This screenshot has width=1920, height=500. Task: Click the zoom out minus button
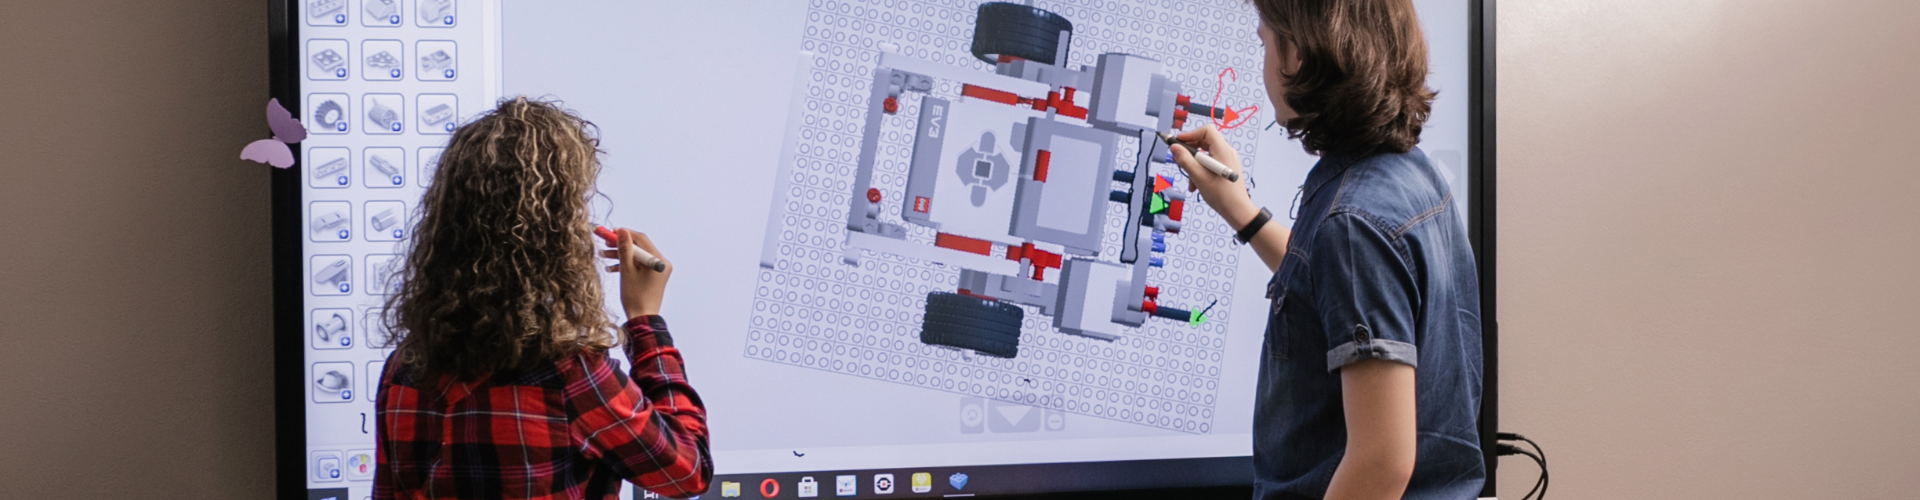(x=1053, y=420)
